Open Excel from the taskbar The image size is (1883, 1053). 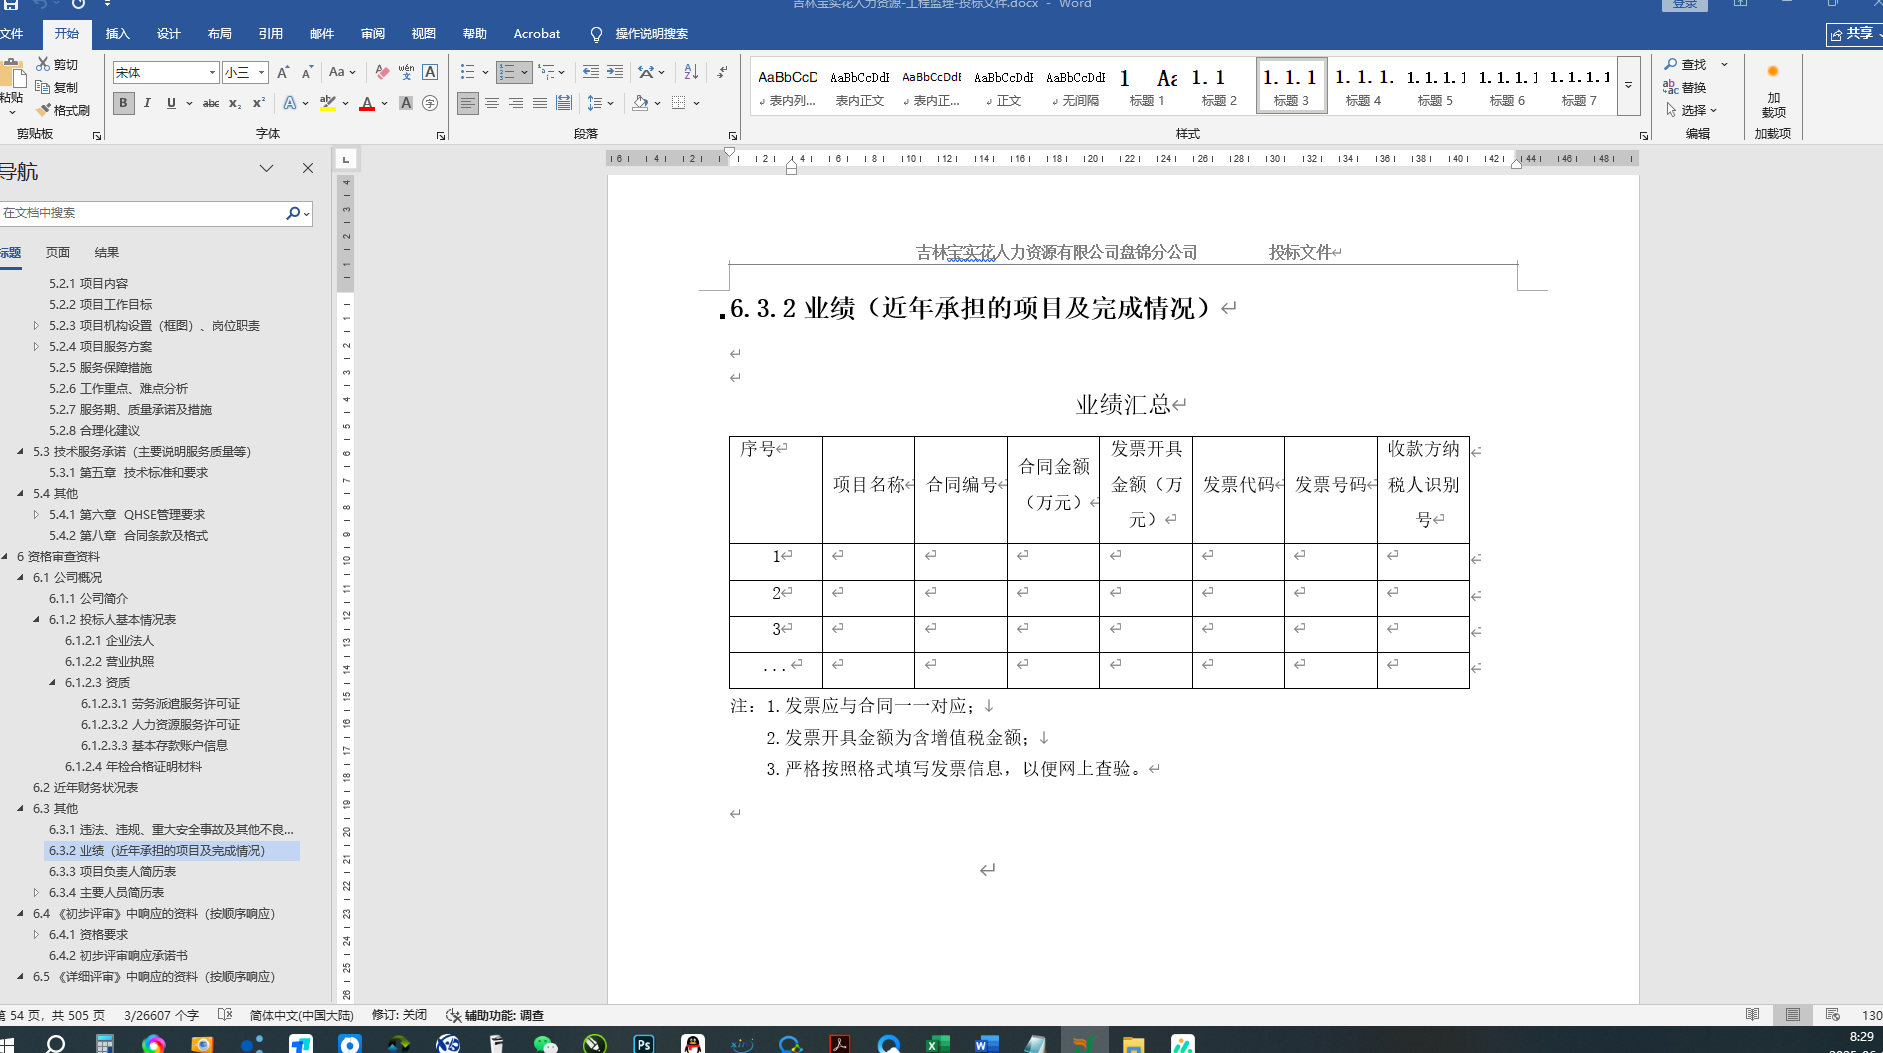pyautogui.click(x=936, y=1044)
